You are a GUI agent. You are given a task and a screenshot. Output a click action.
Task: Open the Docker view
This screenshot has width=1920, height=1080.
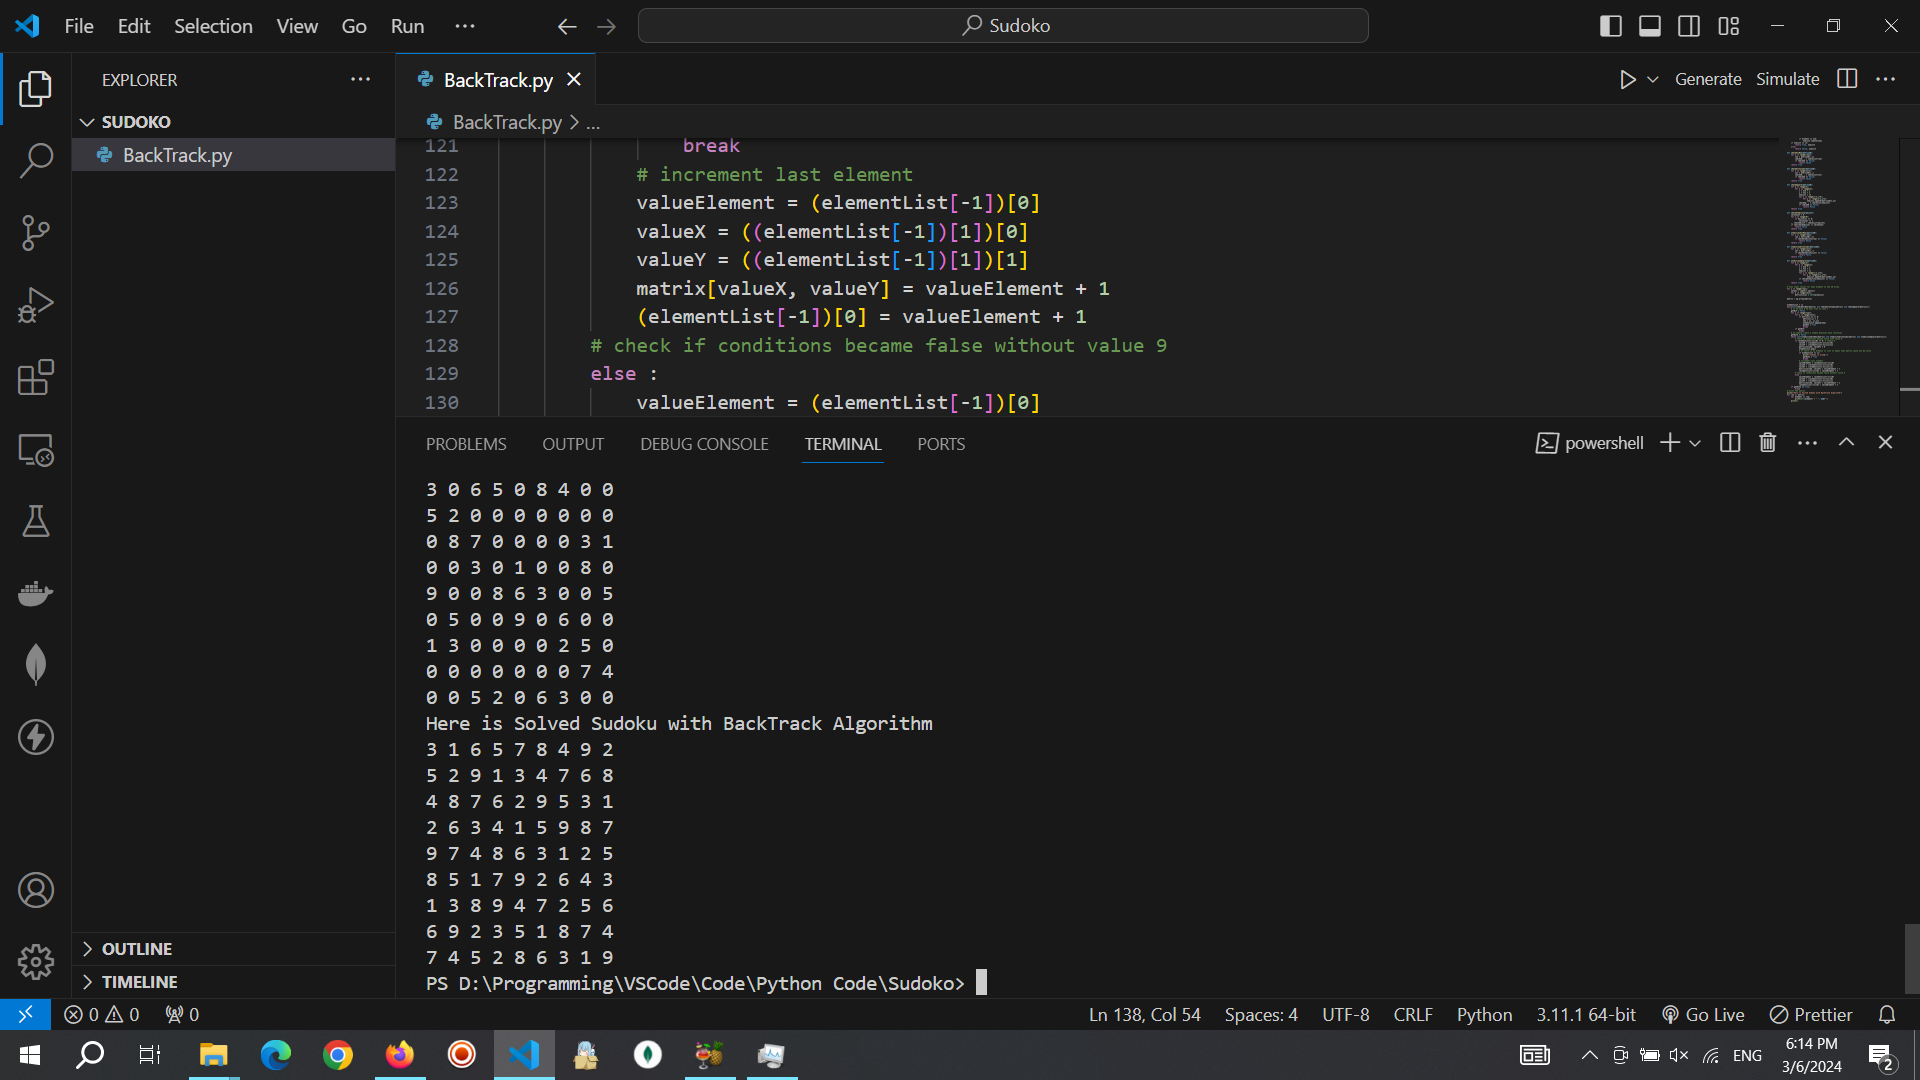(36, 593)
